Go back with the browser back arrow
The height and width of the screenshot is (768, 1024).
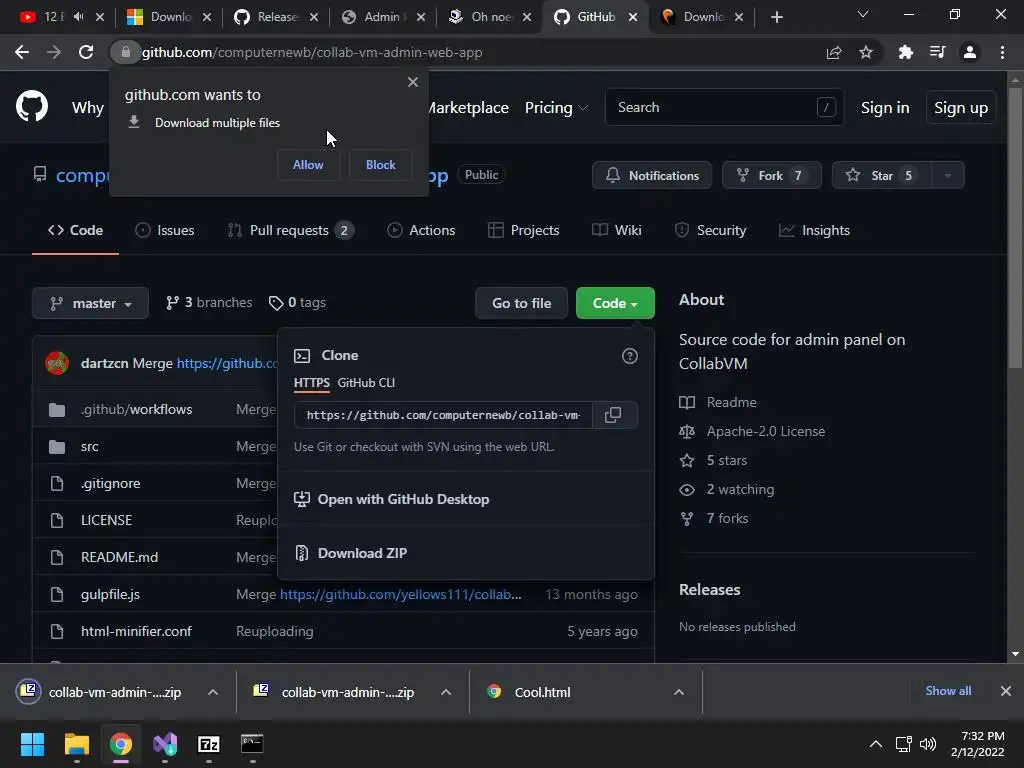[22, 52]
